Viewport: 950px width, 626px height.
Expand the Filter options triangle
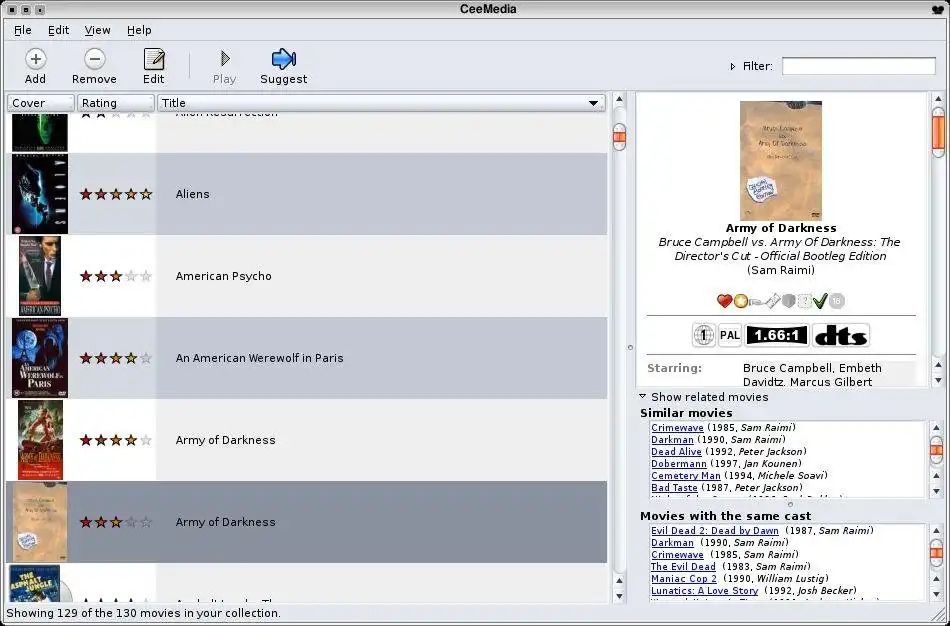732,67
